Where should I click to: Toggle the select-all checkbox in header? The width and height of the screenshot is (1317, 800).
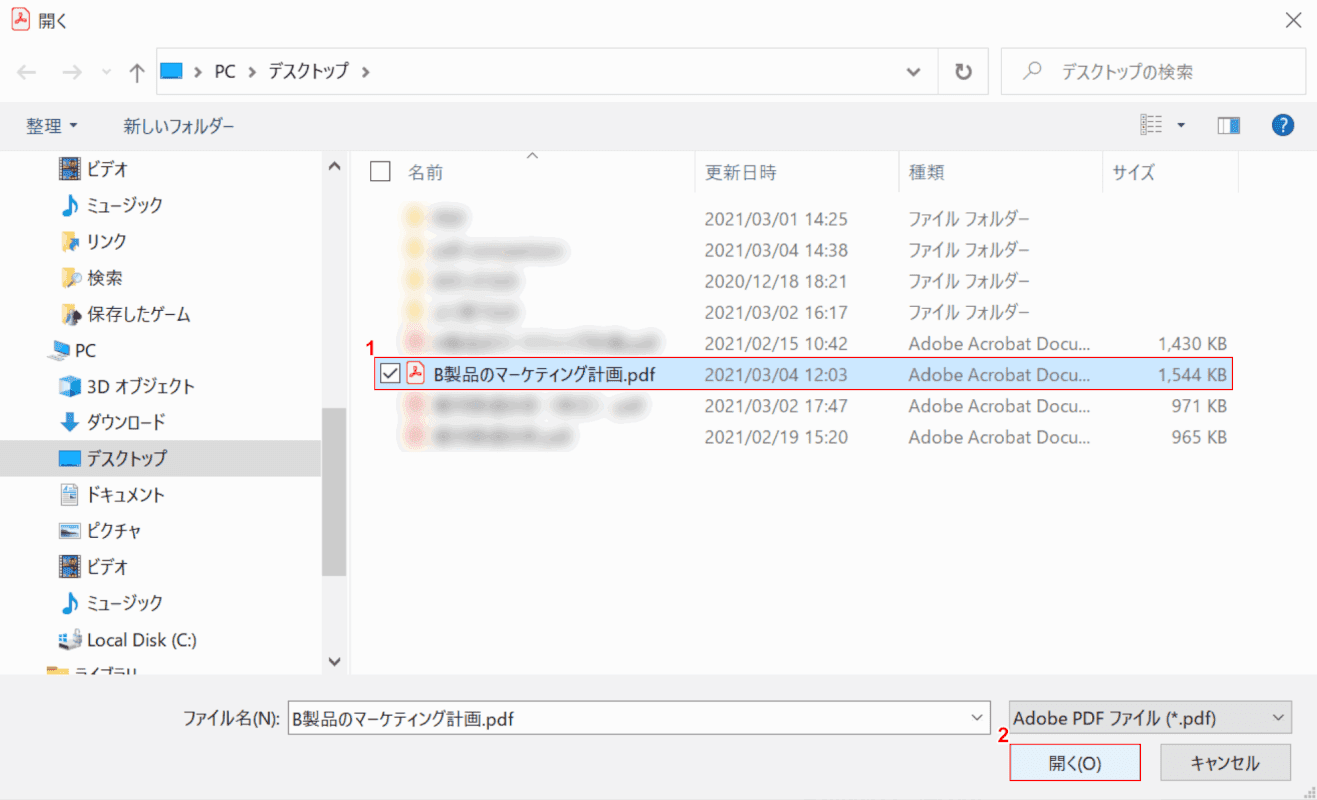click(x=380, y=172)
